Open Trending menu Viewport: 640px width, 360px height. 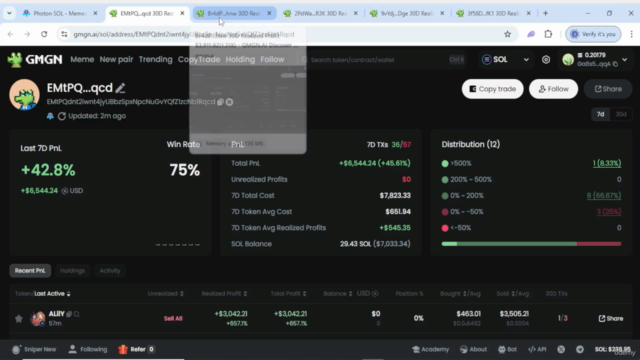[x=156, y=60]
